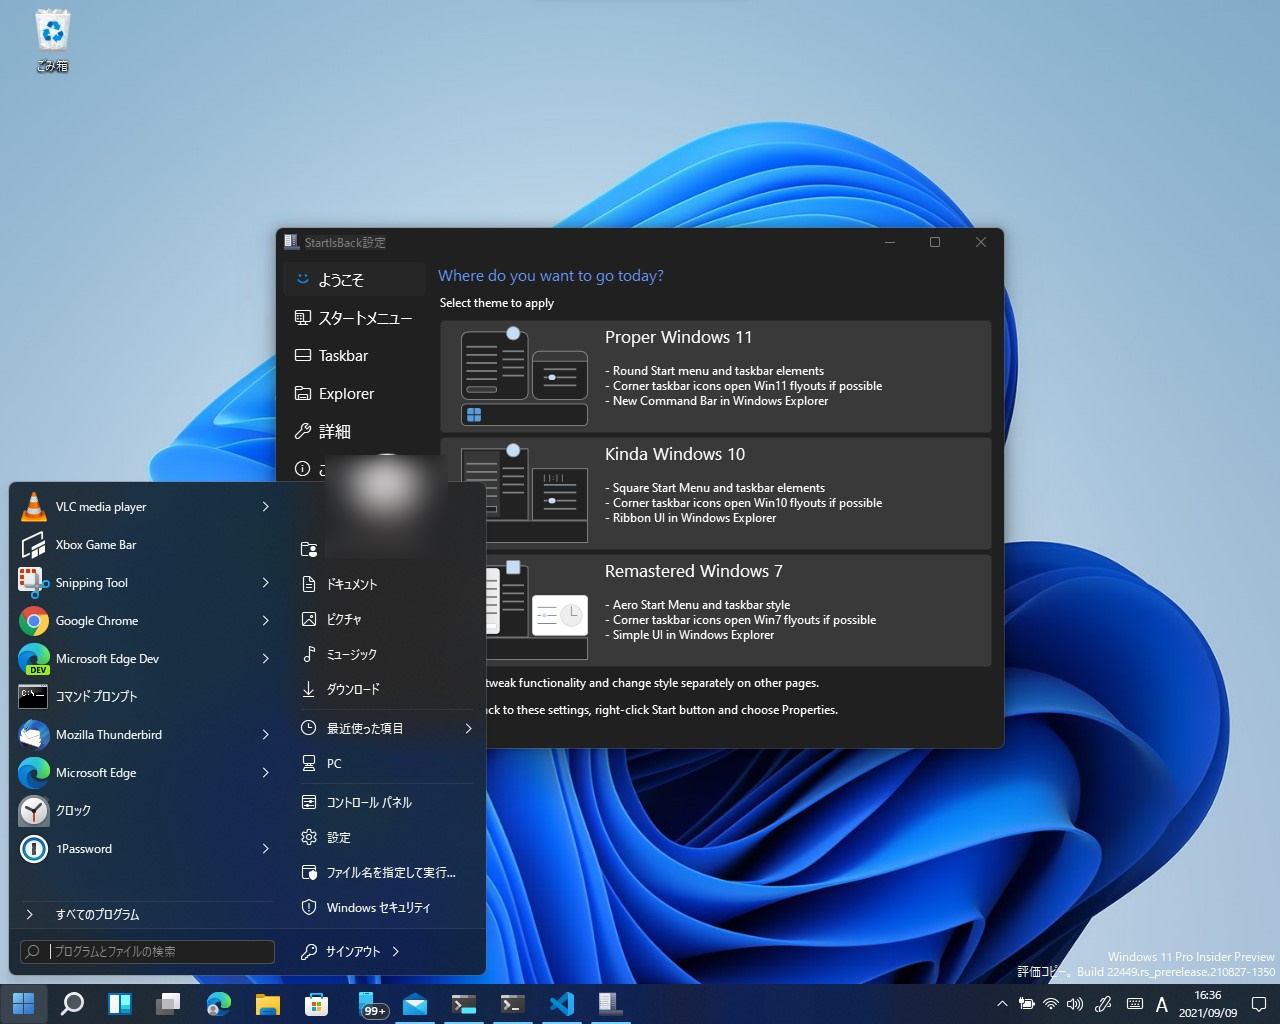Open the arrow next to サインアウト
This screenshot has width=1280, height=1024.
pos(396,952)
